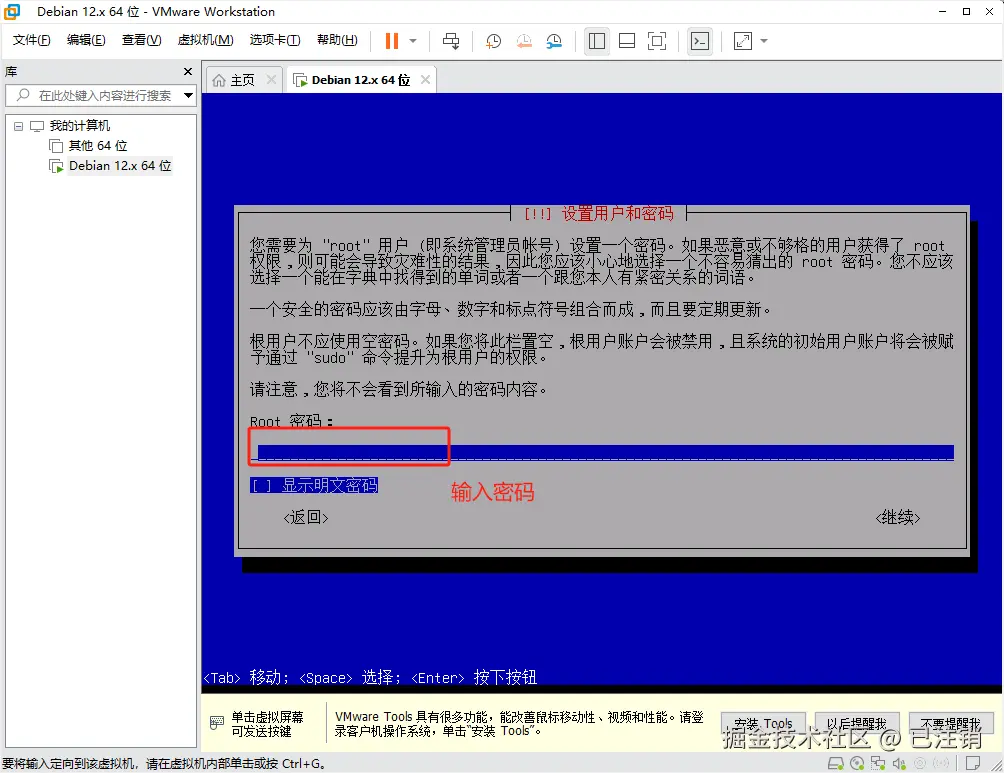Take a snapshot of the virtual machine
This screenshot has width=1004, height=773.
pos(490,41)
